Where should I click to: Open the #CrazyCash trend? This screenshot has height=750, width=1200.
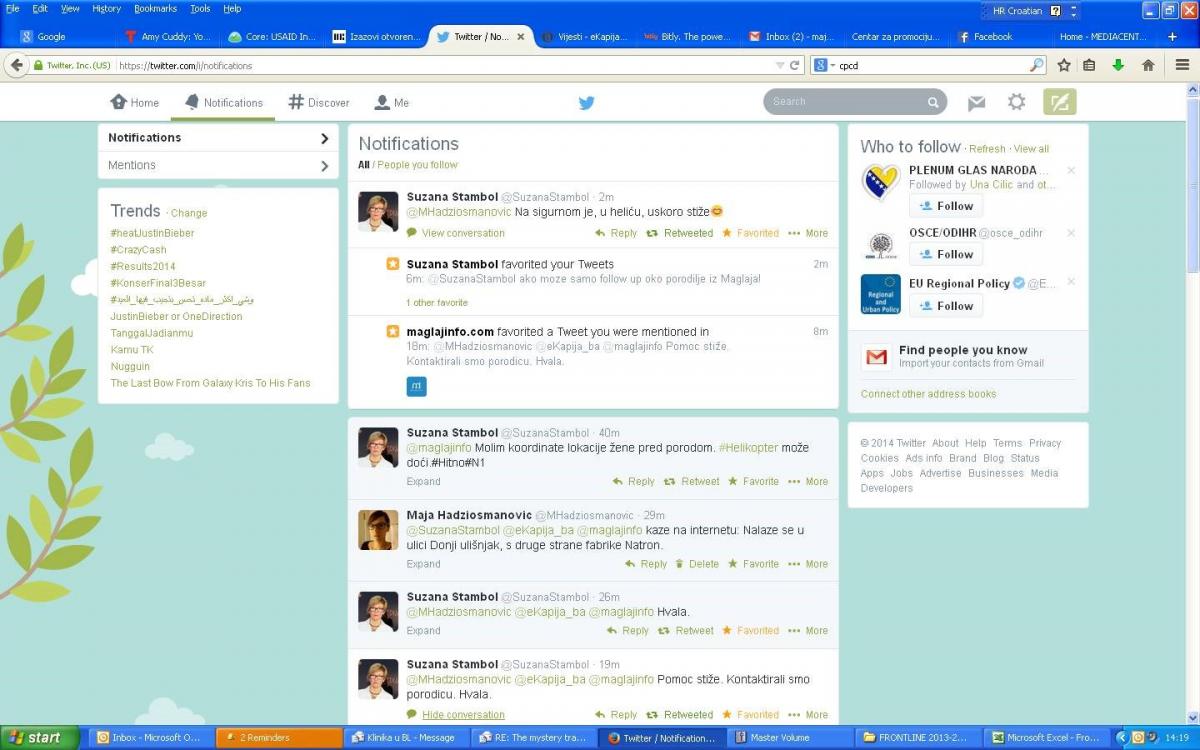[x=138, y=250]
